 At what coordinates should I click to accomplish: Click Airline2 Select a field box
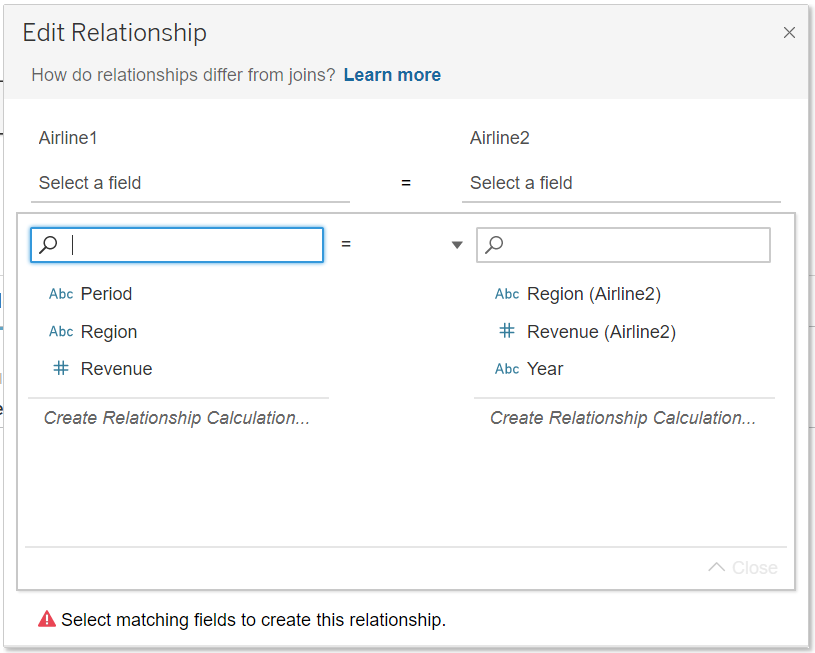pos(621,183)
